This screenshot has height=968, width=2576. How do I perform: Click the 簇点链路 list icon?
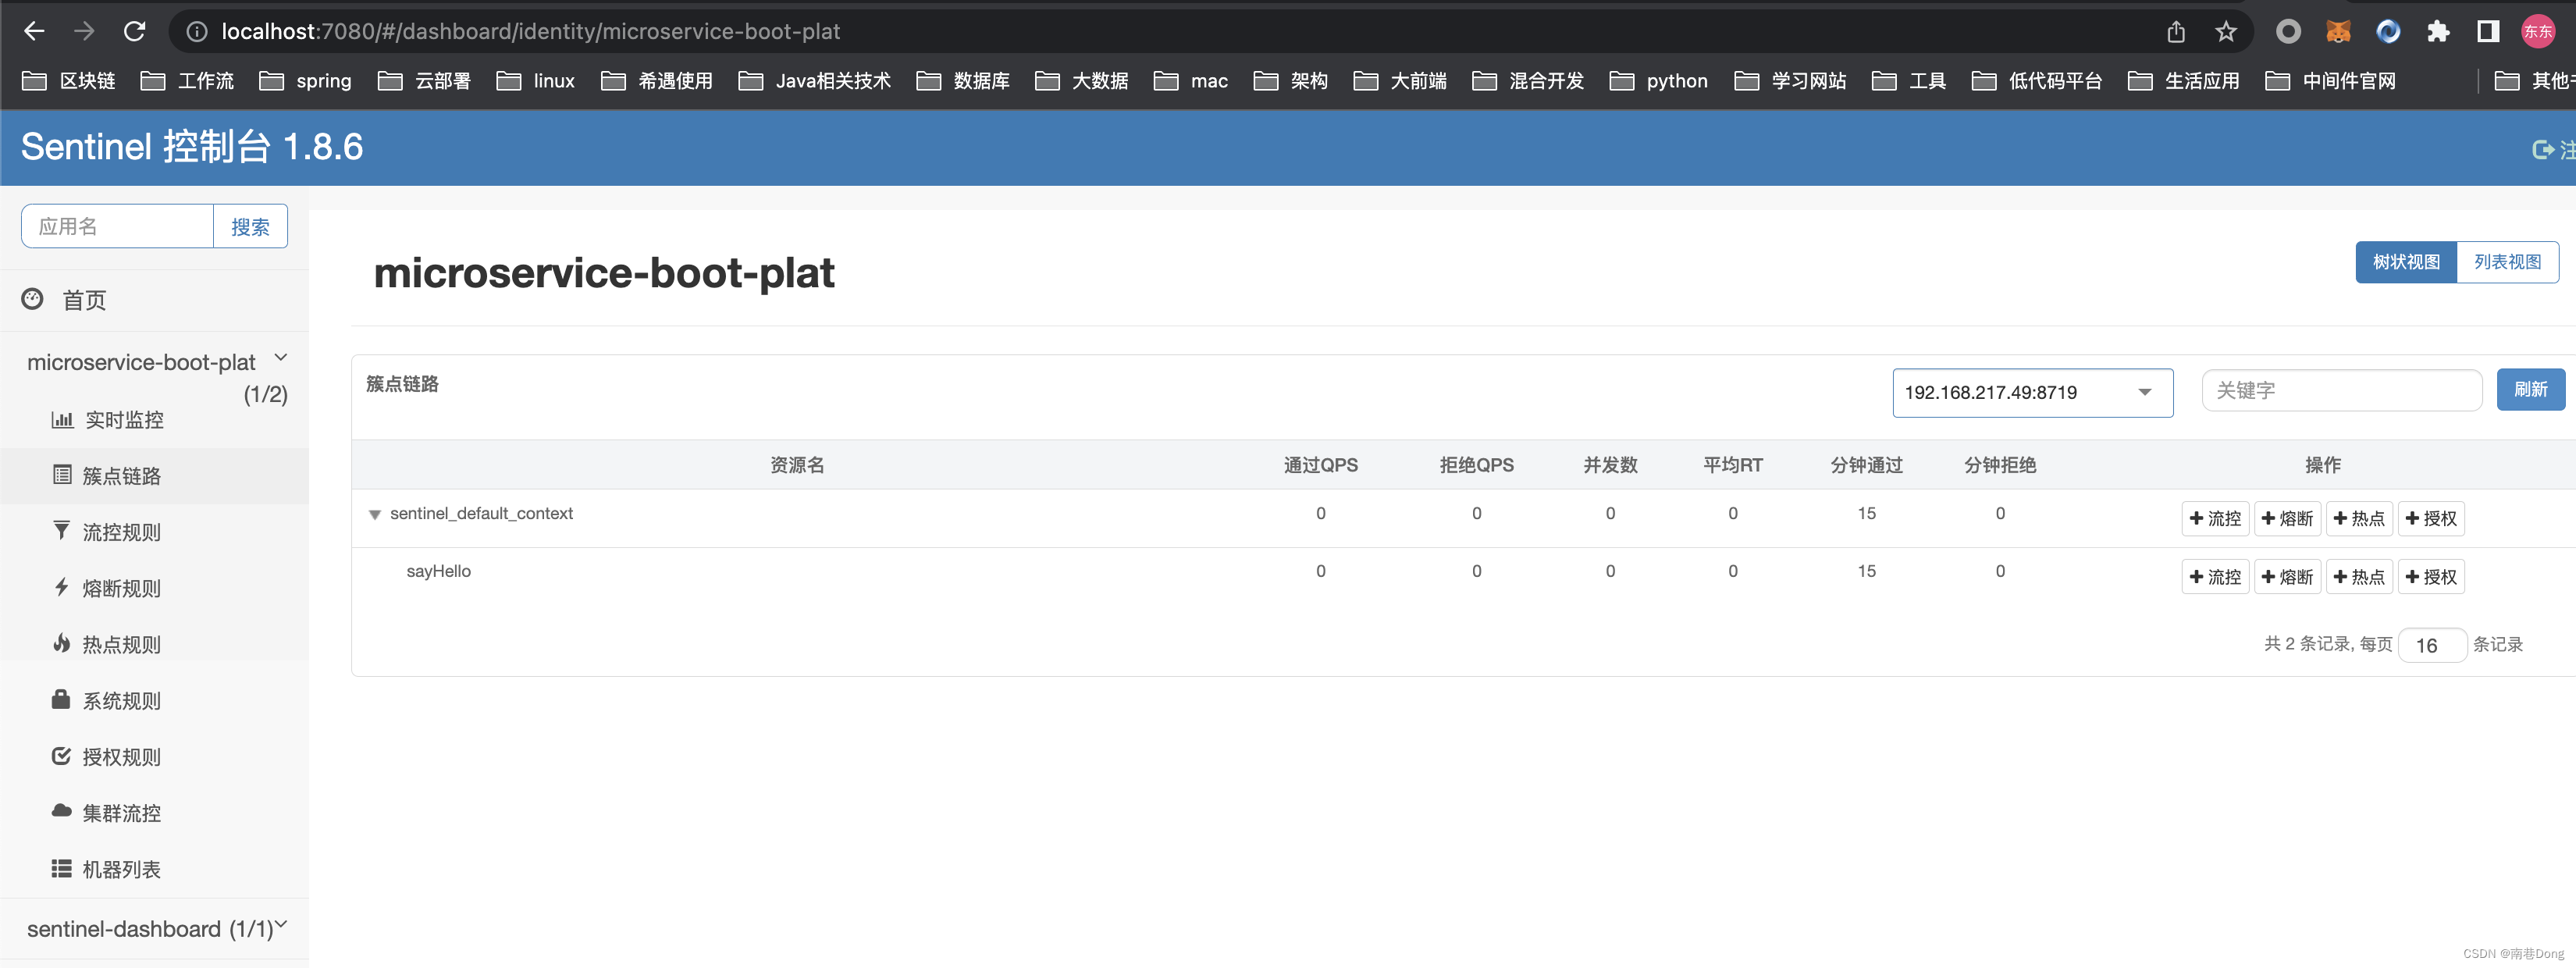62,475
